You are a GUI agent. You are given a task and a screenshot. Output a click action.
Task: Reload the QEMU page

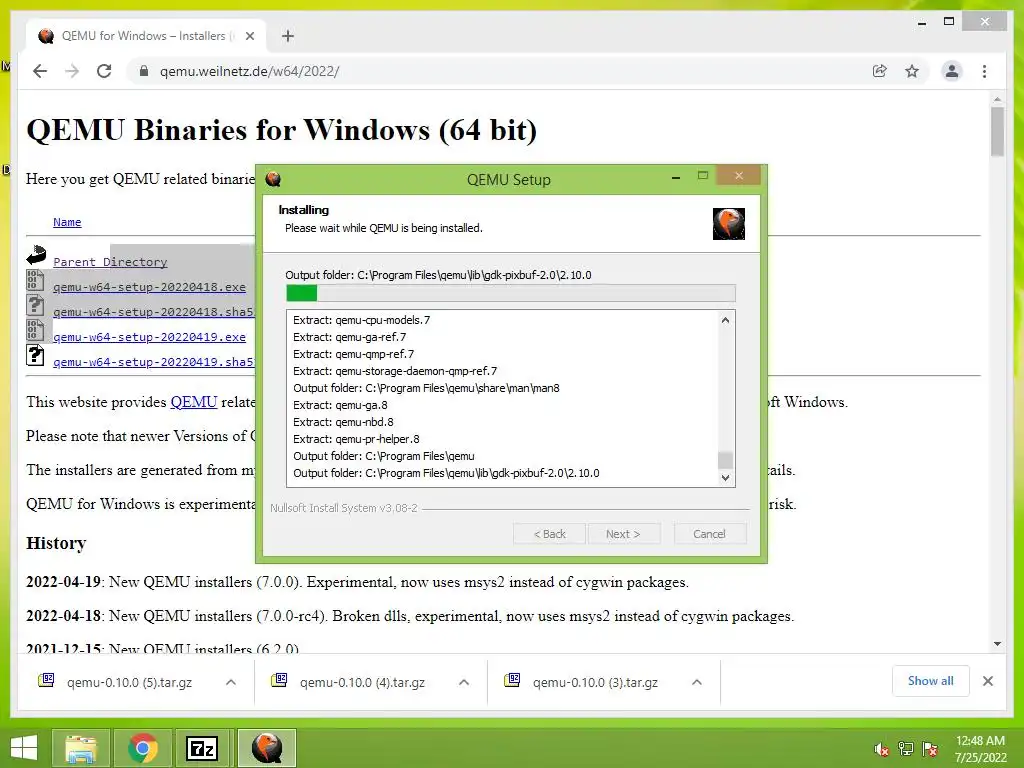coord(104,71)
